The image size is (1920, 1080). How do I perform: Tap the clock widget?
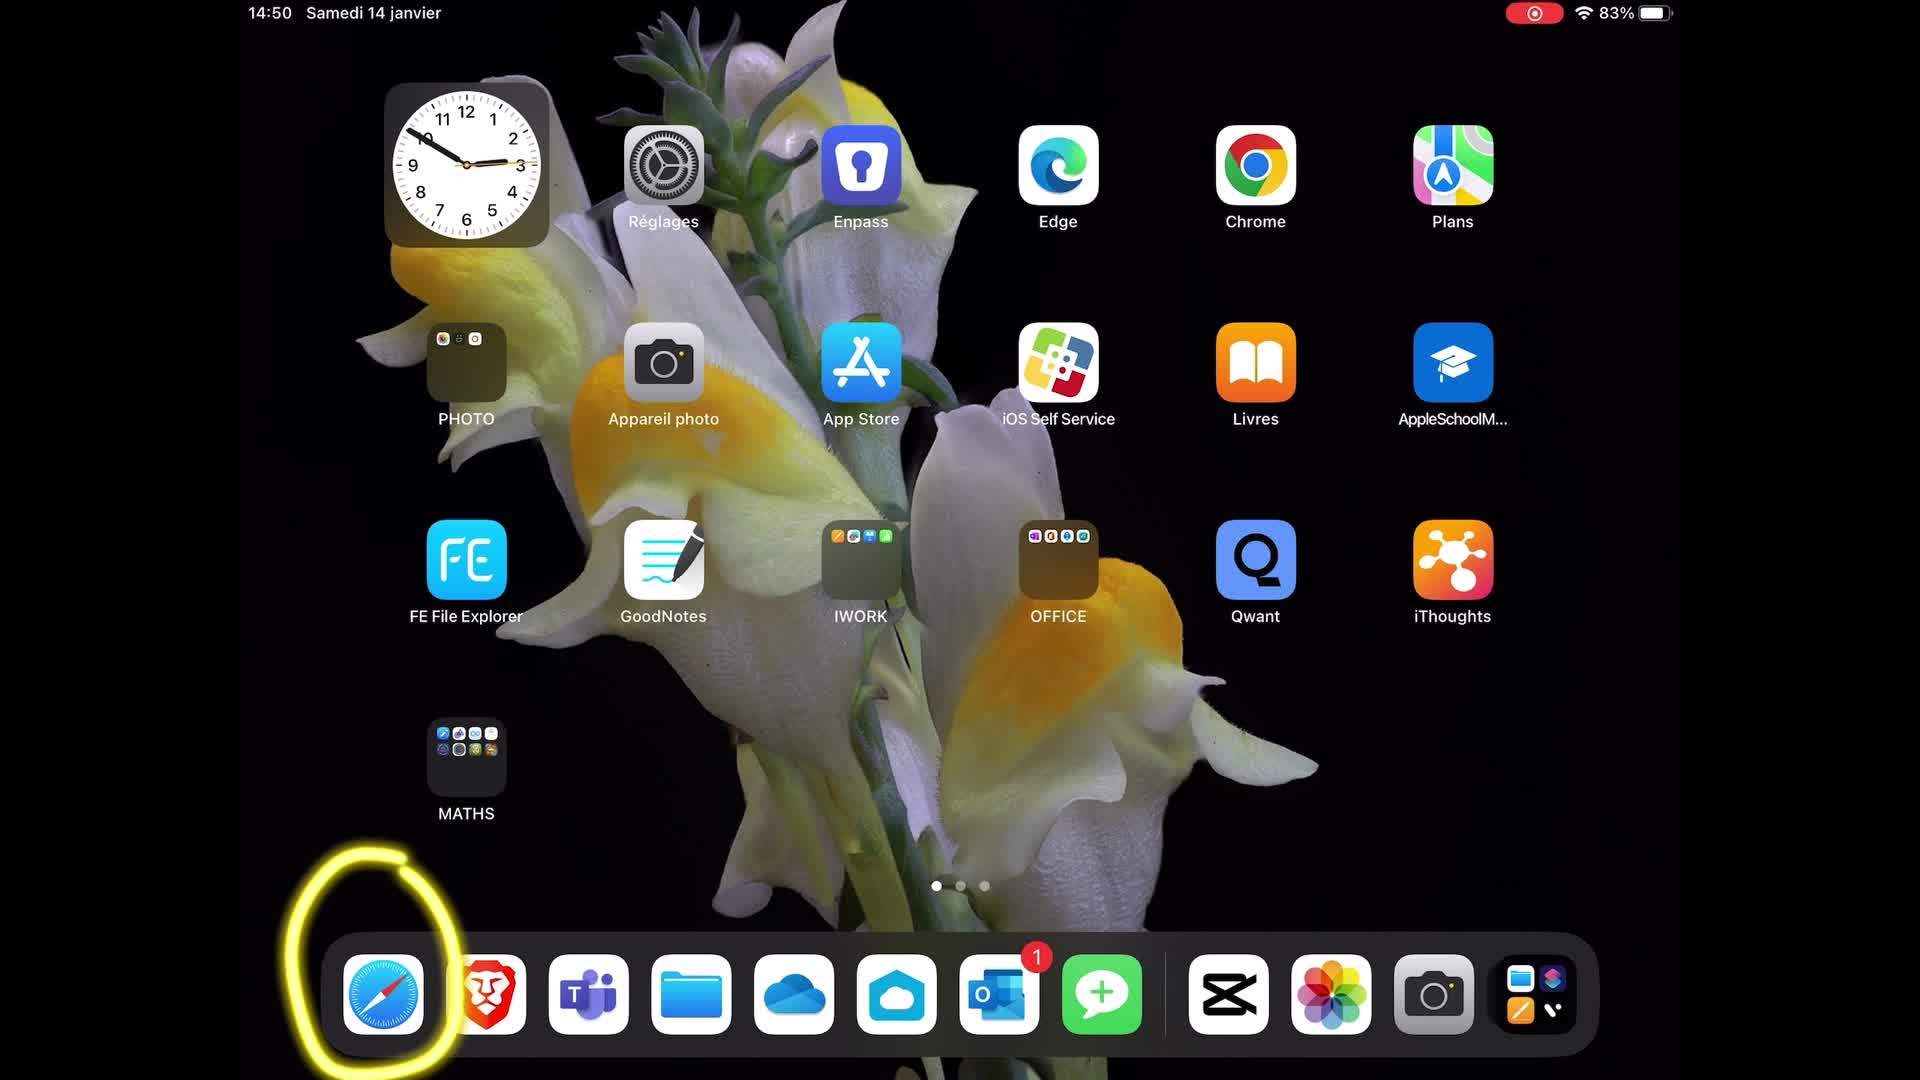[466, 165]
